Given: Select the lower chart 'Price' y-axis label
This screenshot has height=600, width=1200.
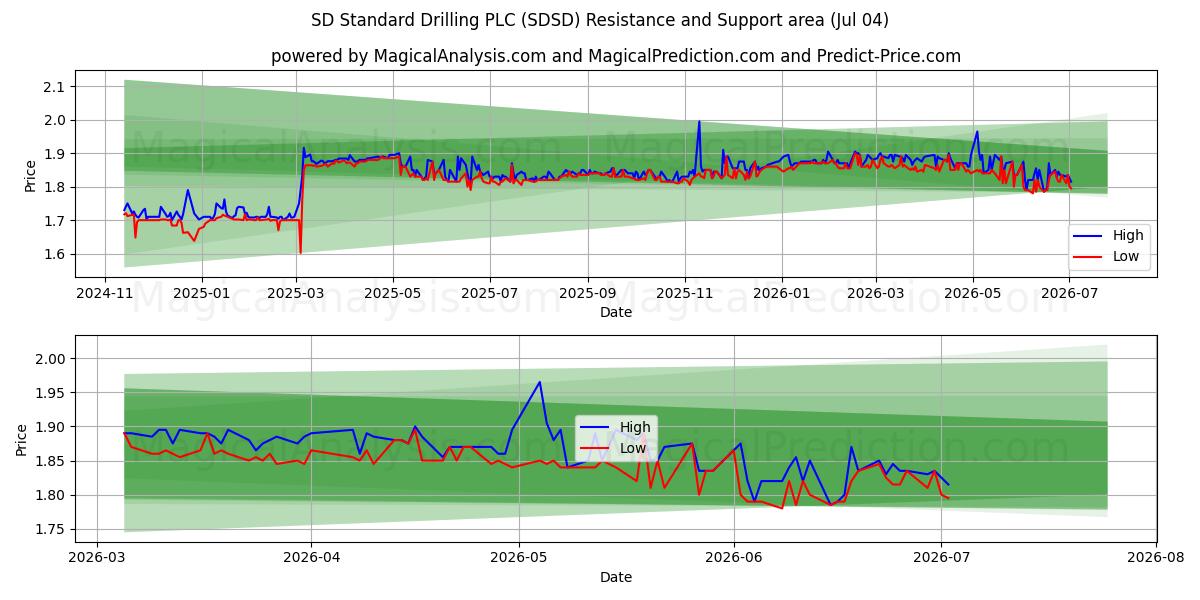Looking at the screenshot, I should point(22,439).
